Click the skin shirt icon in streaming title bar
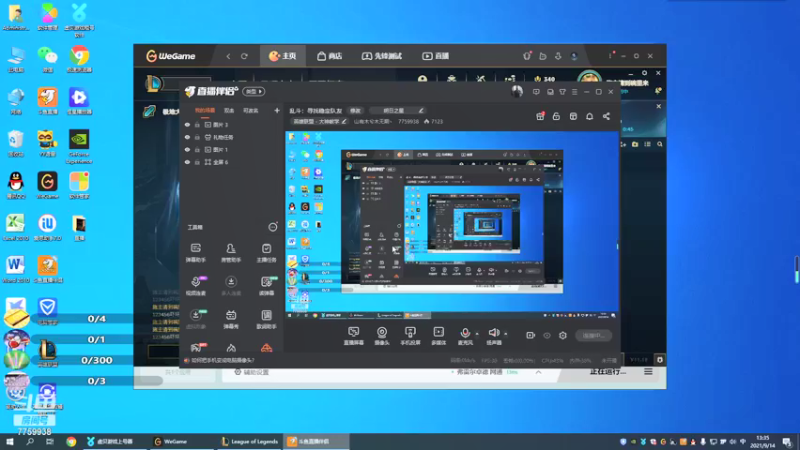The width and height of the screenshot is (800, 450). [562, 92]
